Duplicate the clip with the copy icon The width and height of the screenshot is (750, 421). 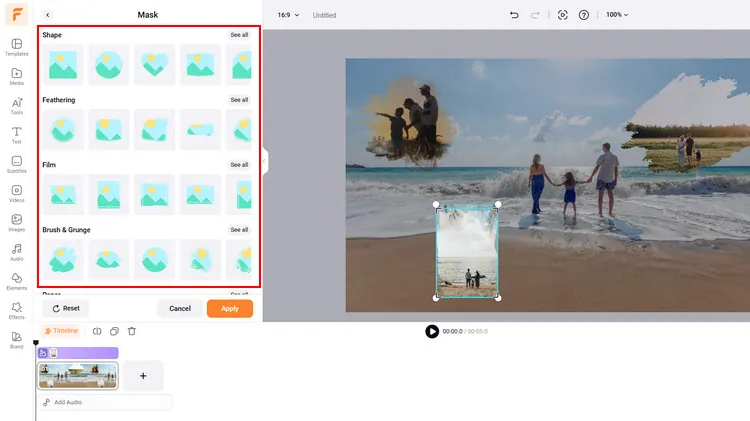click(x=114, y=331)
